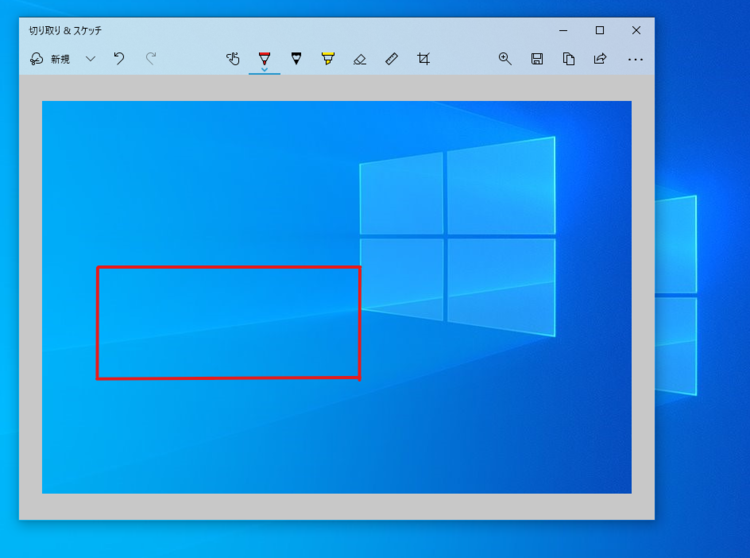Click the captured screenshot canvas

(337, 297)
